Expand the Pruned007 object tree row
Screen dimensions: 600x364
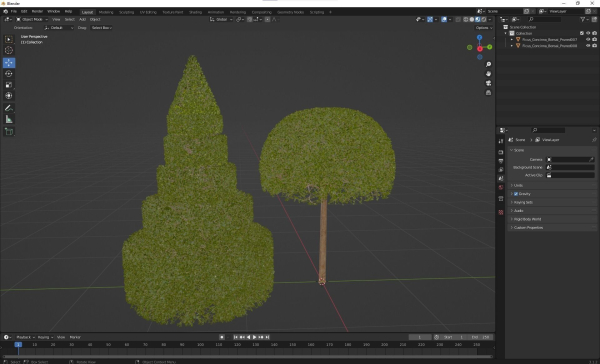pyautogui.click(x=512, y=39)
